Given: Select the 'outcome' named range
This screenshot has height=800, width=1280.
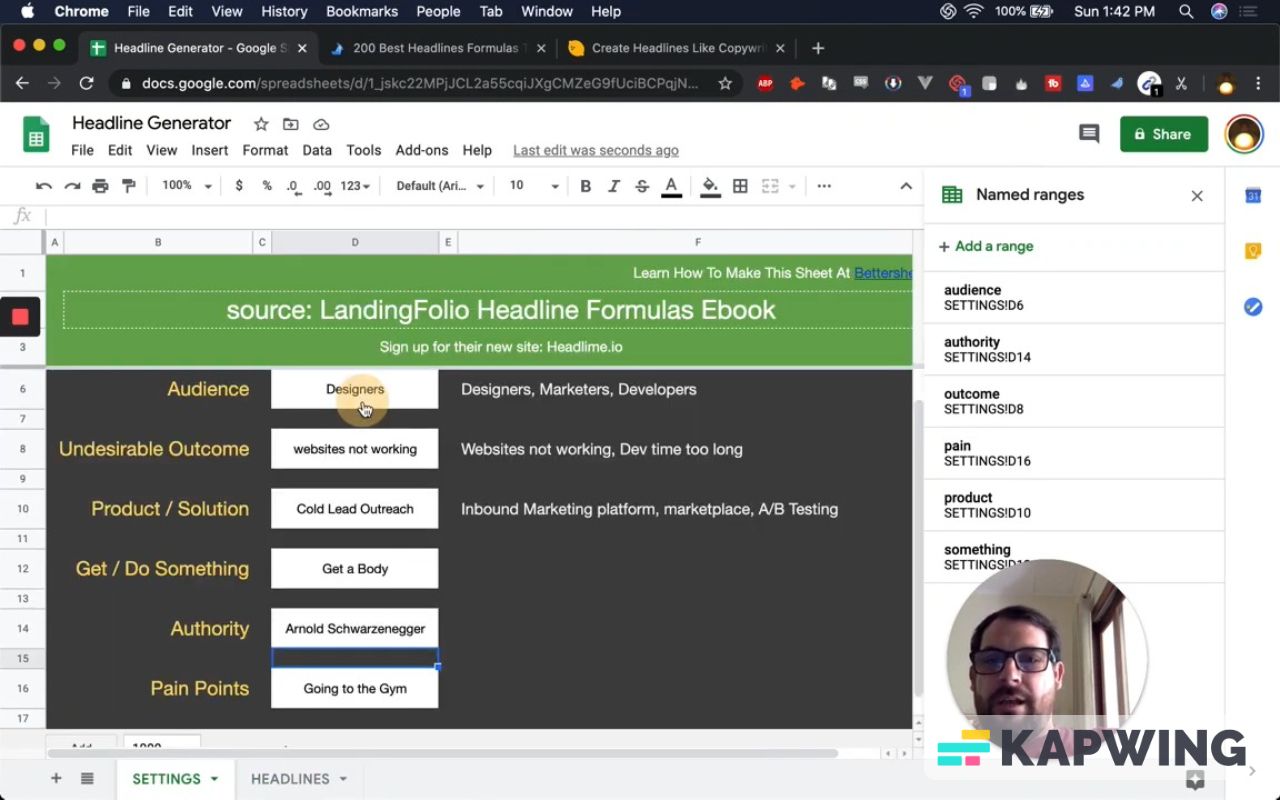Looking at the screenshot, I should (1074, 402).
